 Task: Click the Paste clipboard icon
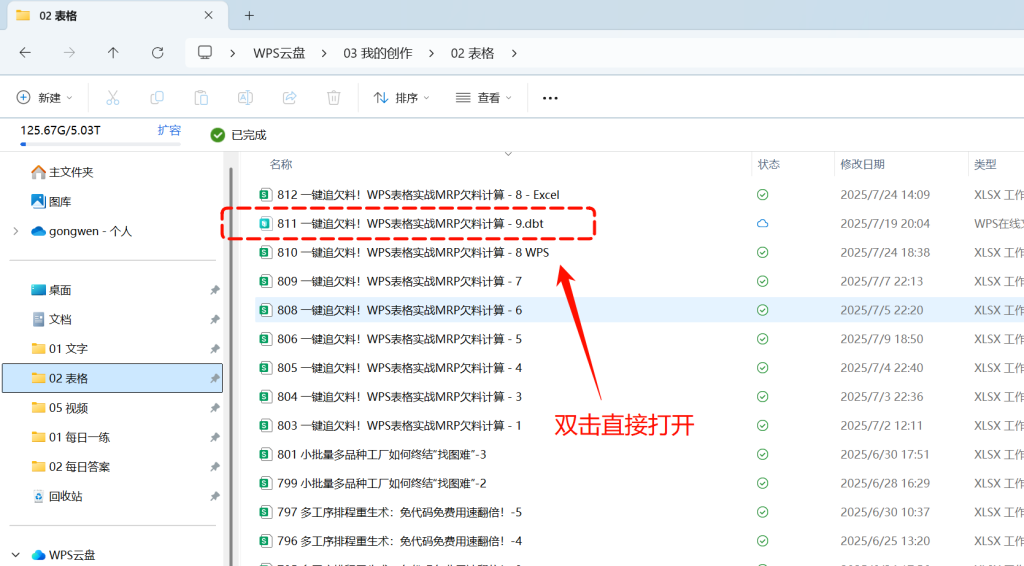tap(201, 98)
